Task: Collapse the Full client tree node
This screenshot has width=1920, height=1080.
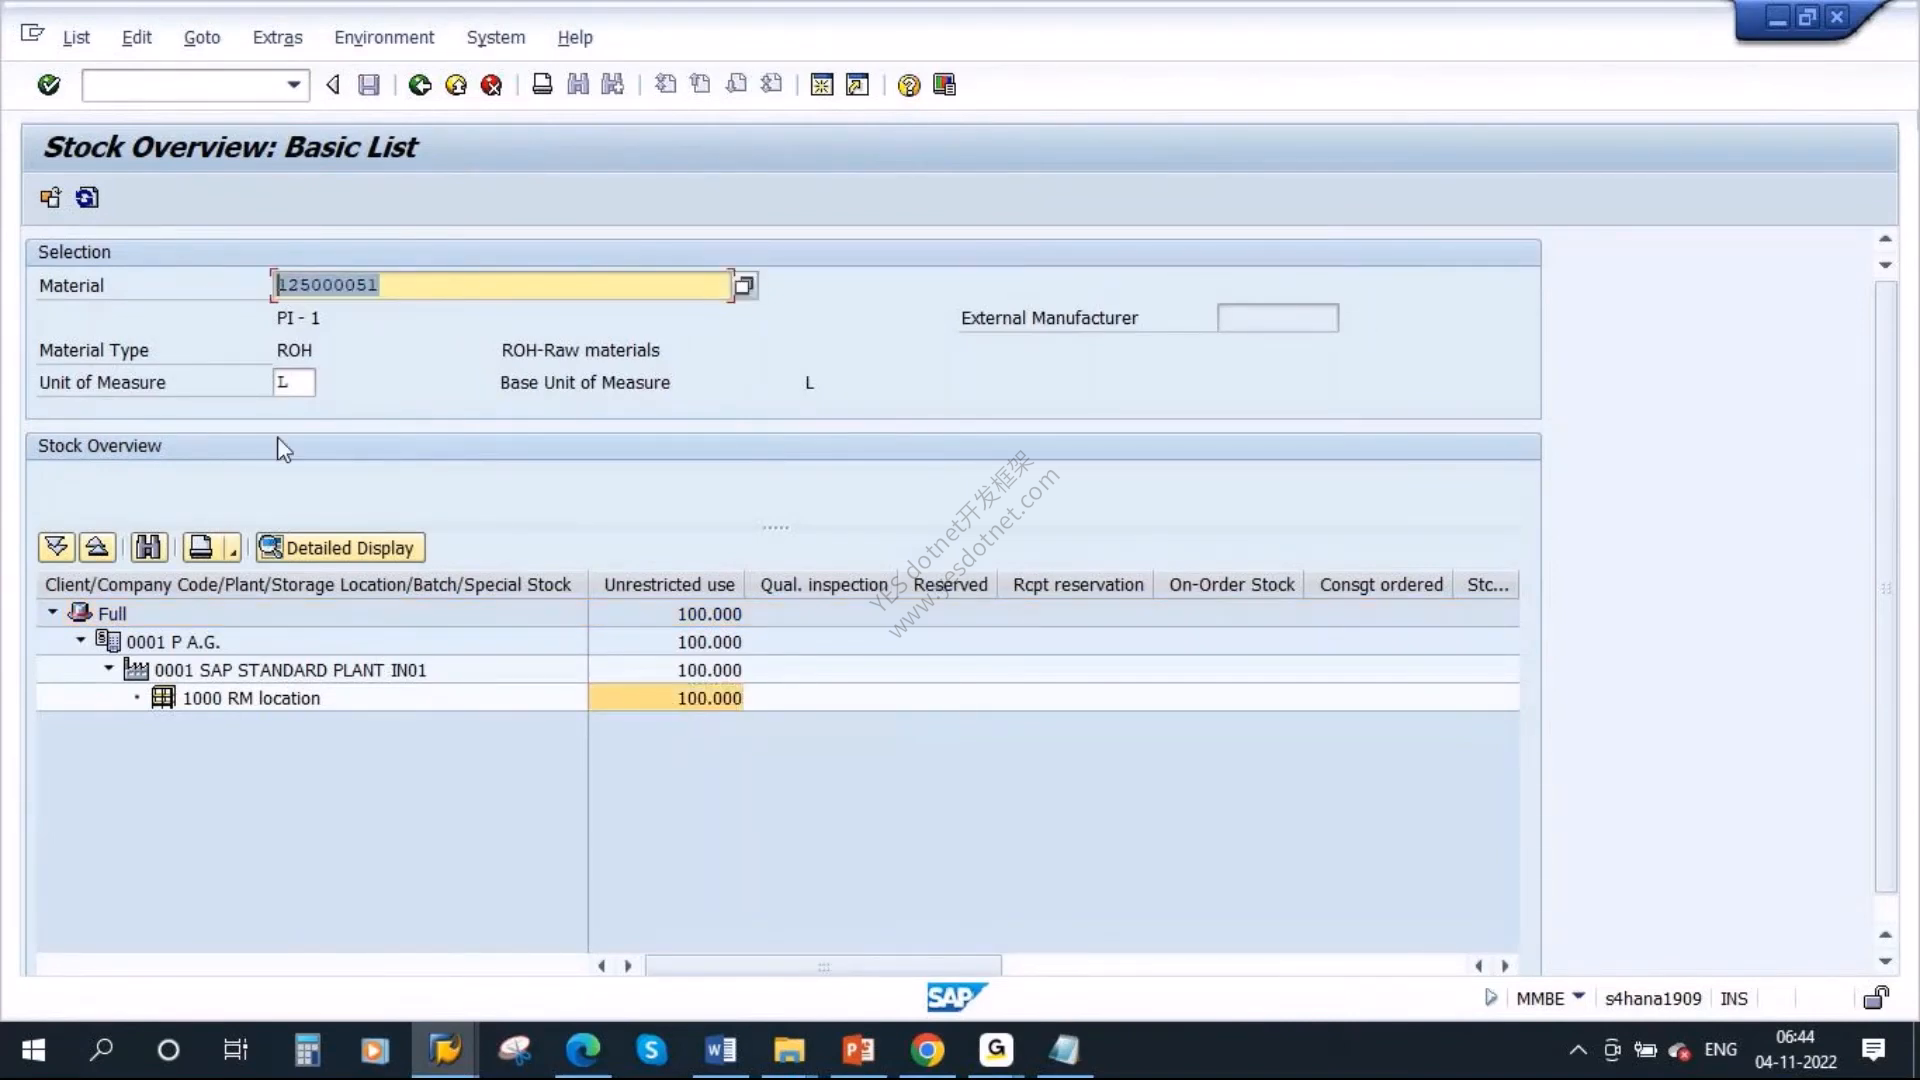Action: coord(53,612)
